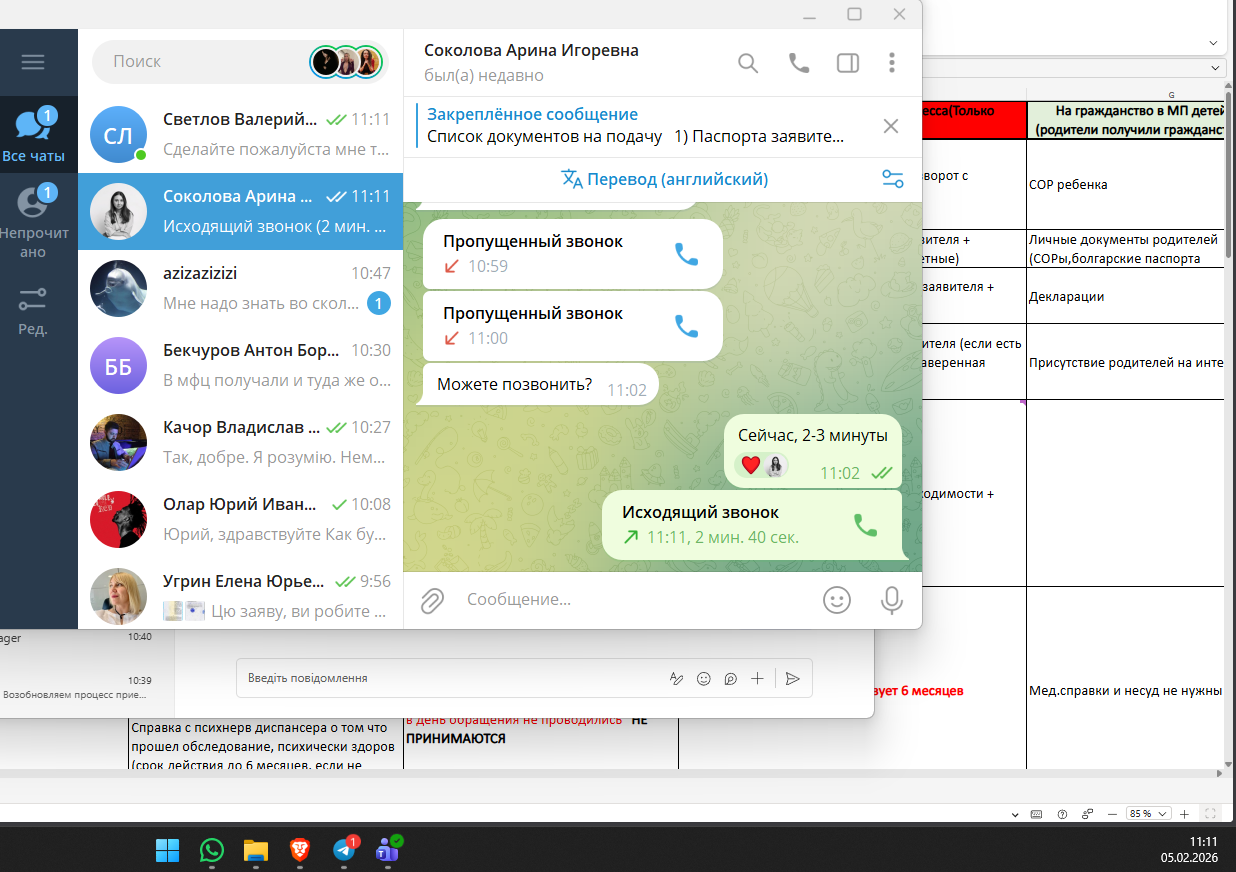Viewport: 1236px width, 872px height.
Task: Expand the status bar chevron beside the keyboard icon
Action: (x=1014, y=813)
